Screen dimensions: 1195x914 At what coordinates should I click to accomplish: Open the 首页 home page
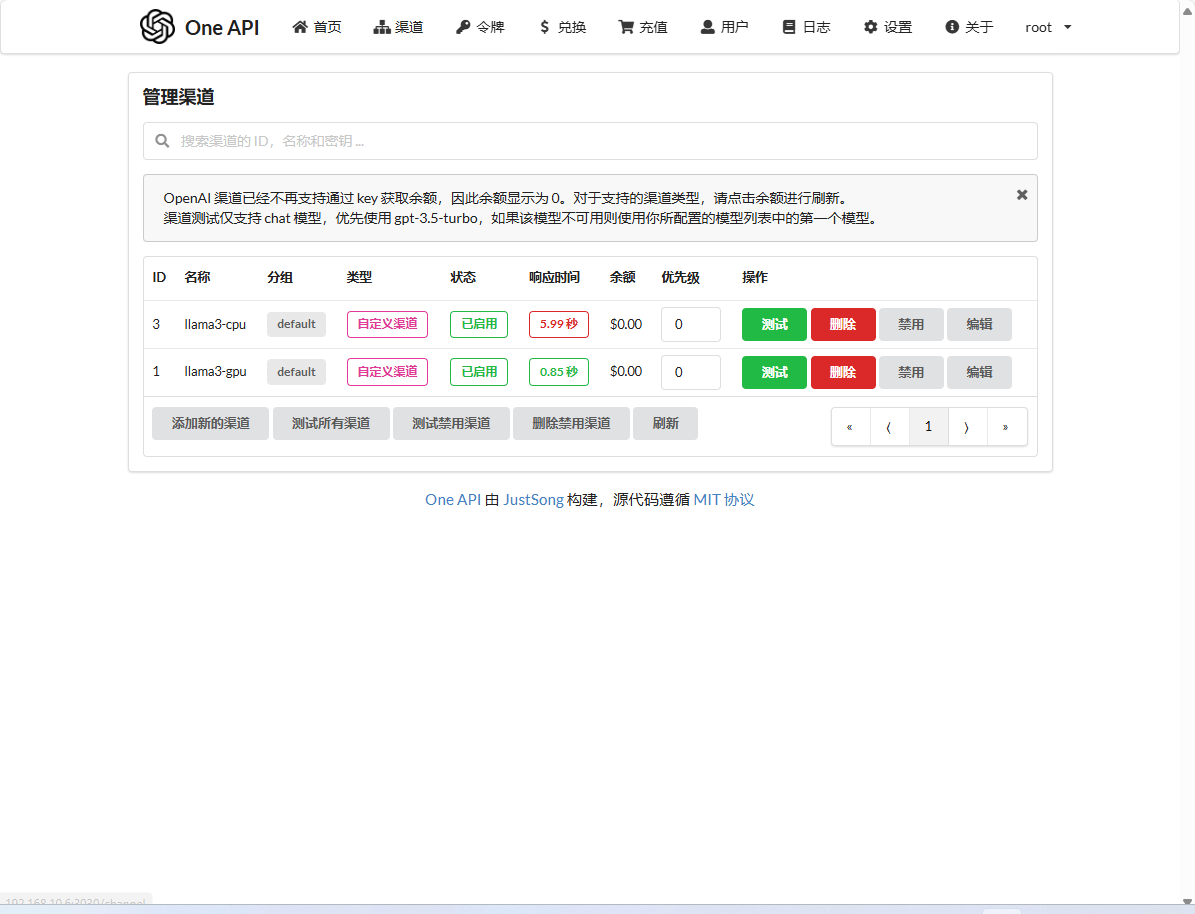316,27
